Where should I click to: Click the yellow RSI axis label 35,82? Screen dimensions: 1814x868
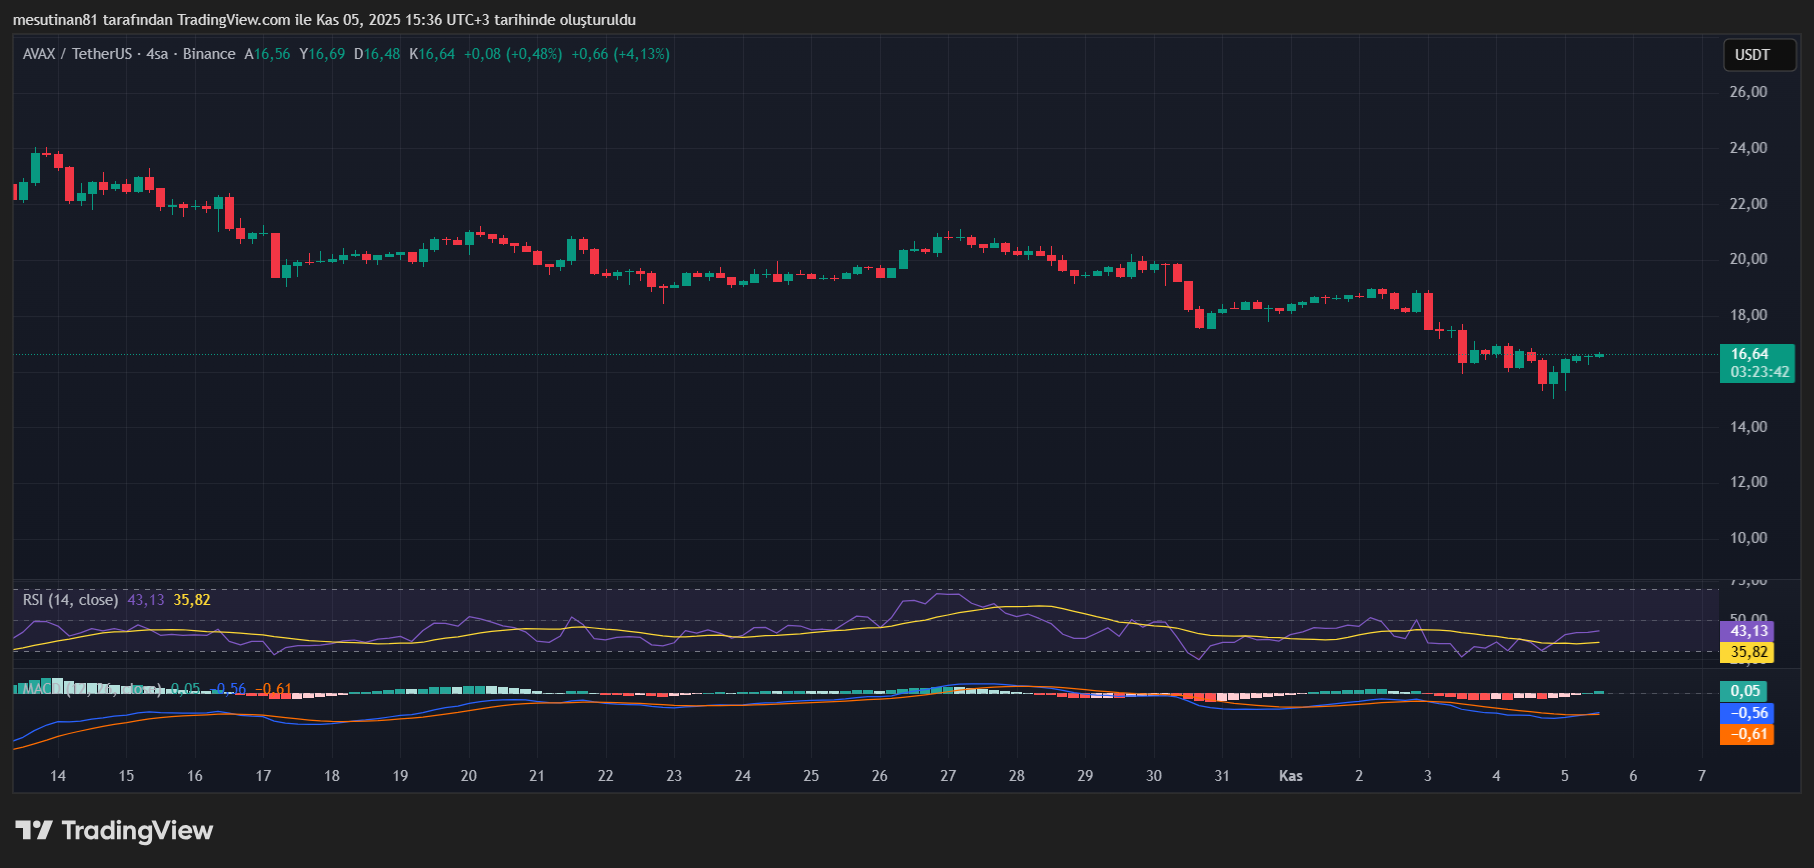pyautogui.click(x=1746, y=652)
